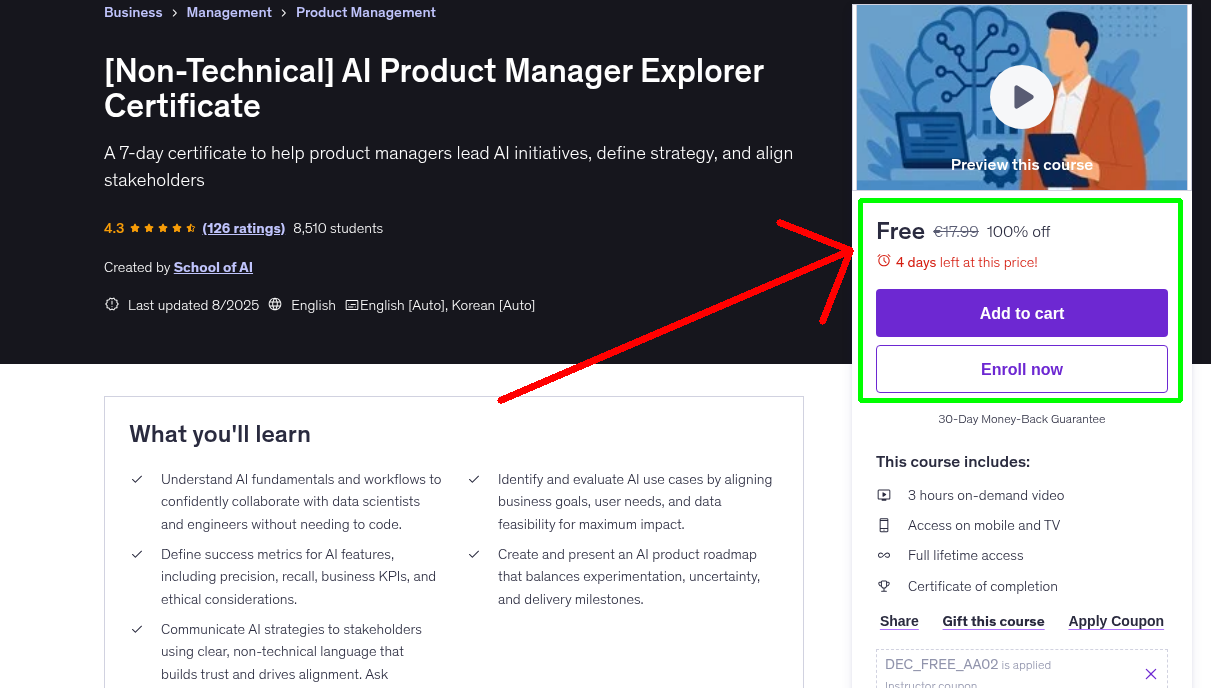This screenshot has width=1211, height=688.
Task: Remove the DEC_FREE_AA02 applied coupon
Action: [x=1151, y=673]
